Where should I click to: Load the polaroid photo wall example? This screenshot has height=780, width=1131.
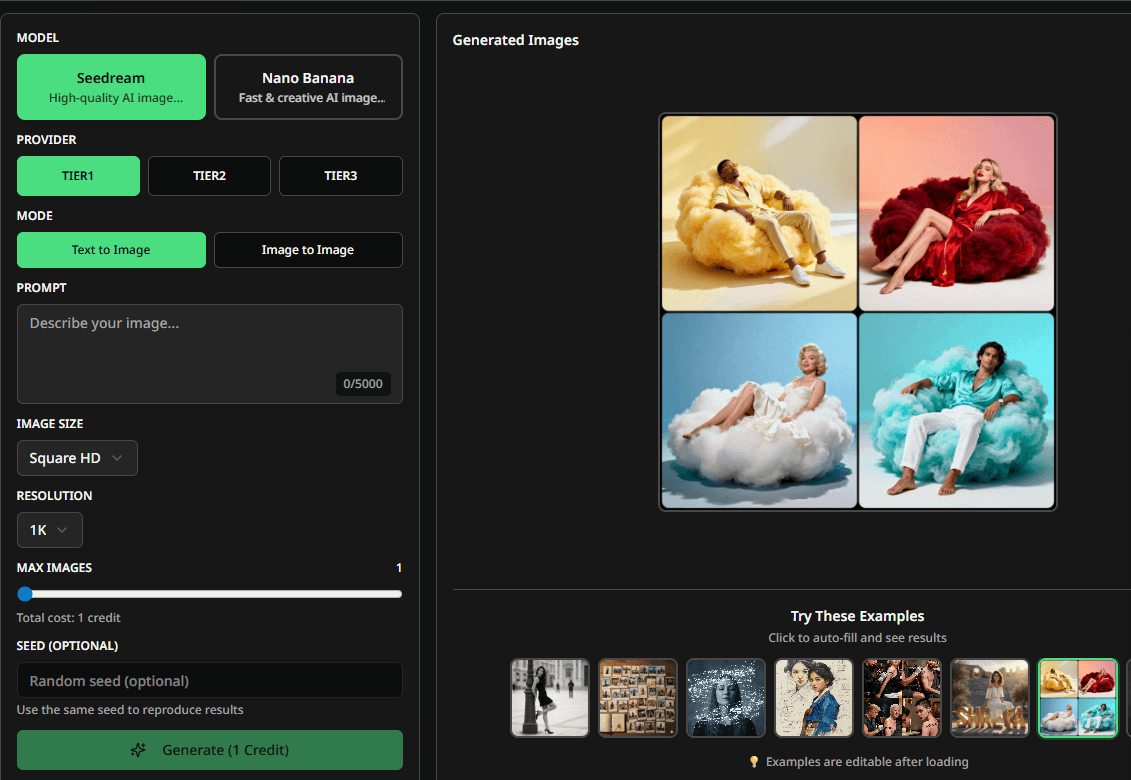(638, 697)
